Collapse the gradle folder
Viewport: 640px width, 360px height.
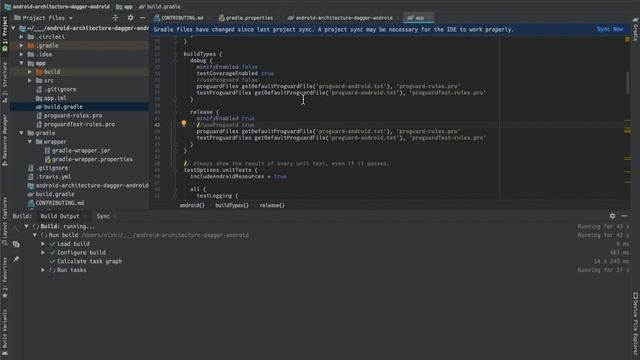pyautogui.click(x=22, y=133)
